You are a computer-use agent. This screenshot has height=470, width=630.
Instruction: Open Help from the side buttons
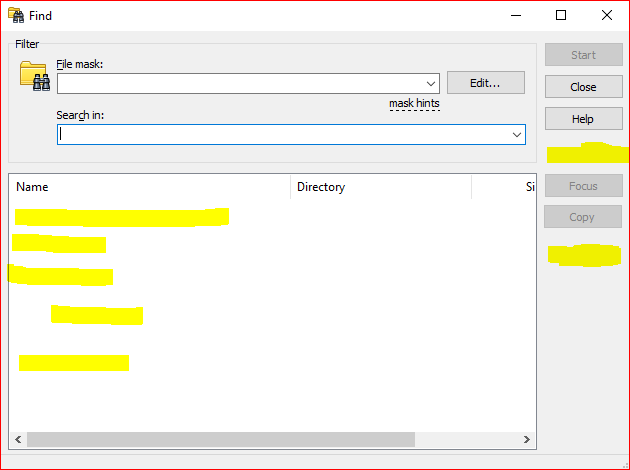click(583, 119)
